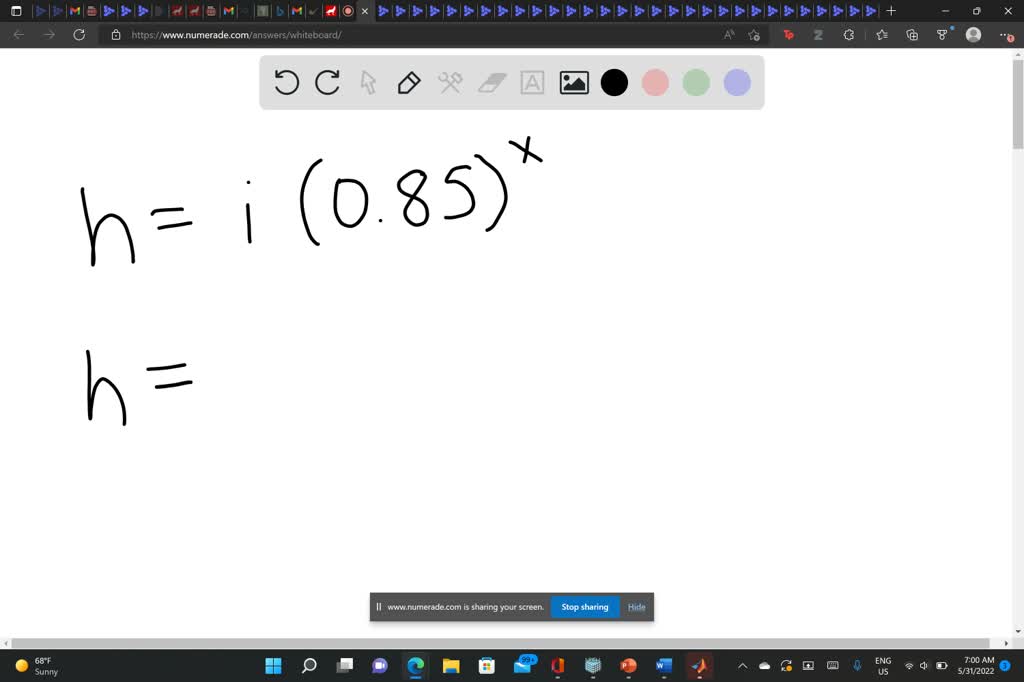
Task: Hide the screen sharing notification bar
Action: pos(636,607)
